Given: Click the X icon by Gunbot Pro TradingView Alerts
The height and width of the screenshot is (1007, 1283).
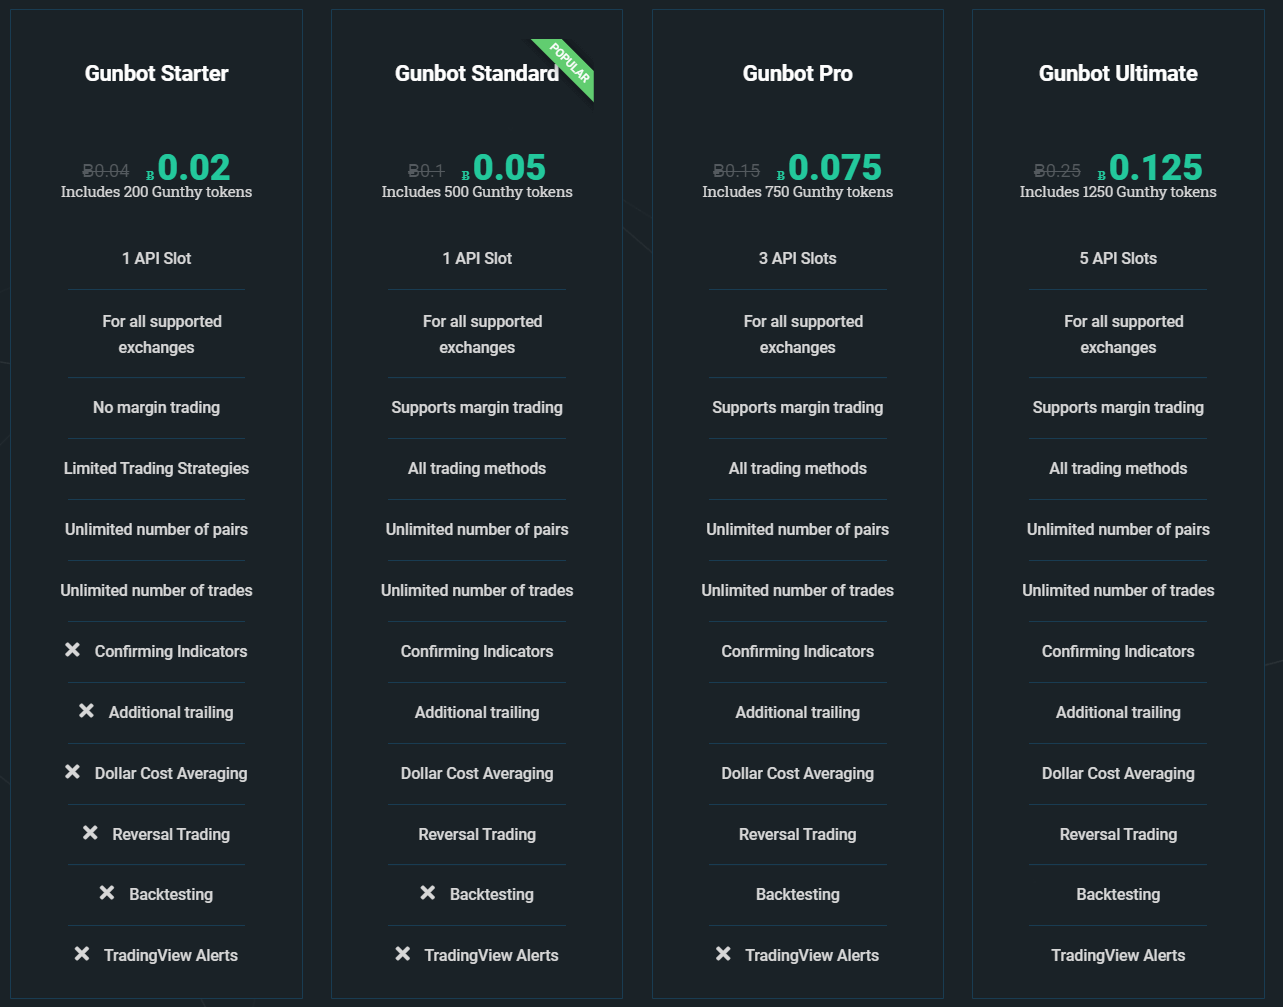Looking at the screenshot, I should click(723, 954).
